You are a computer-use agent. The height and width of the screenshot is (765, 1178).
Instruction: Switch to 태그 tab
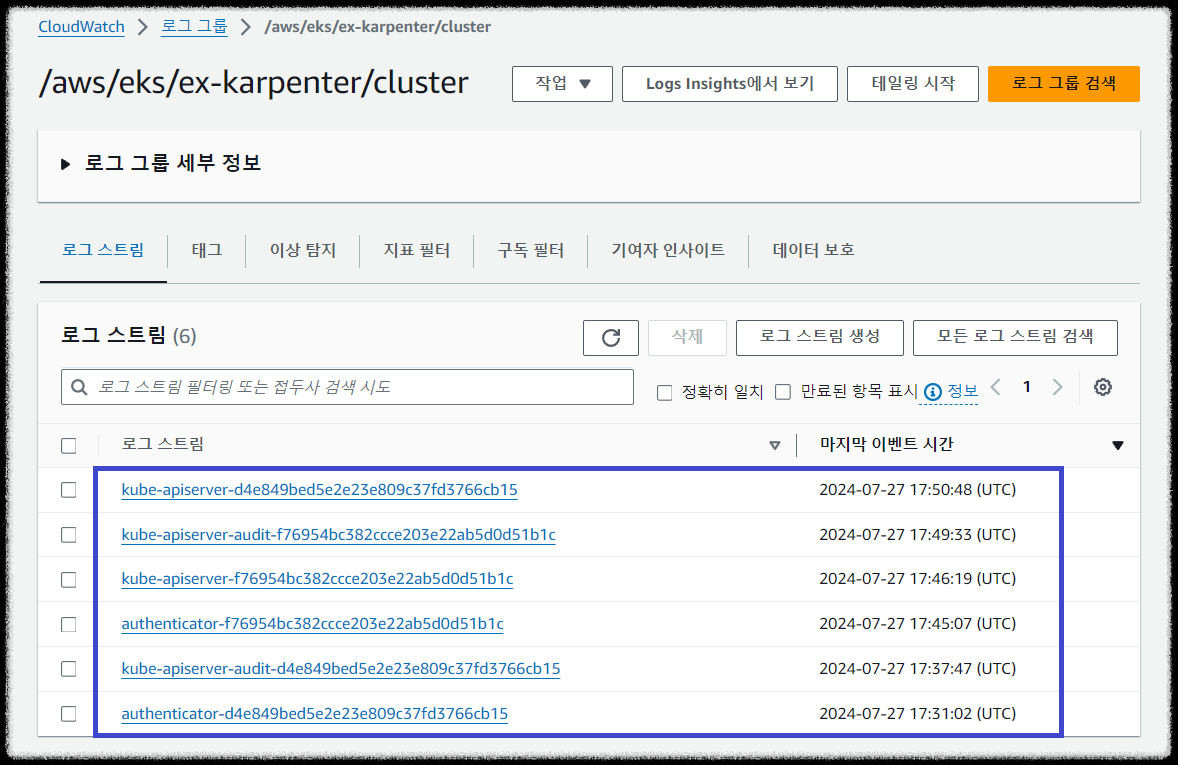tap(207, 250)
